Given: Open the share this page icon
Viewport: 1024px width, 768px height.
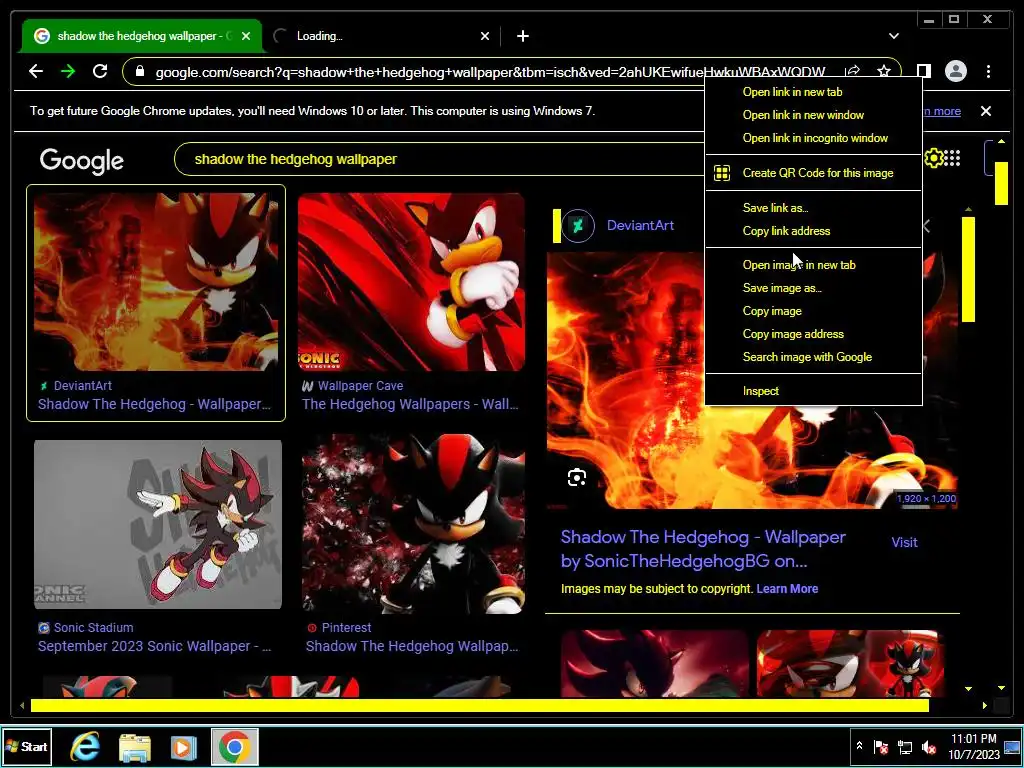Looking at the screenshot, I should (x=852, y=71).
